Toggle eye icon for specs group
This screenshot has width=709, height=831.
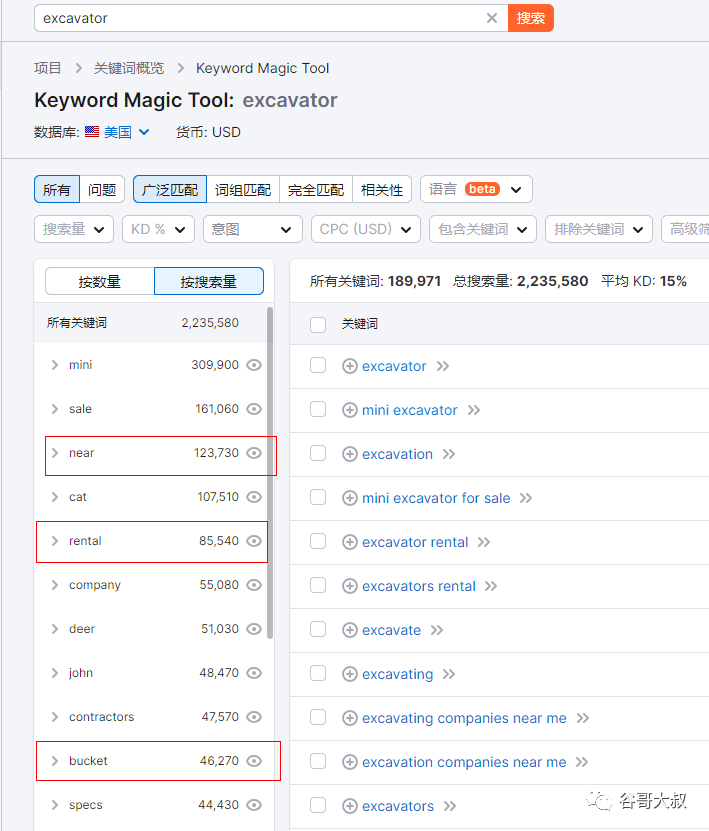[254, 805]
